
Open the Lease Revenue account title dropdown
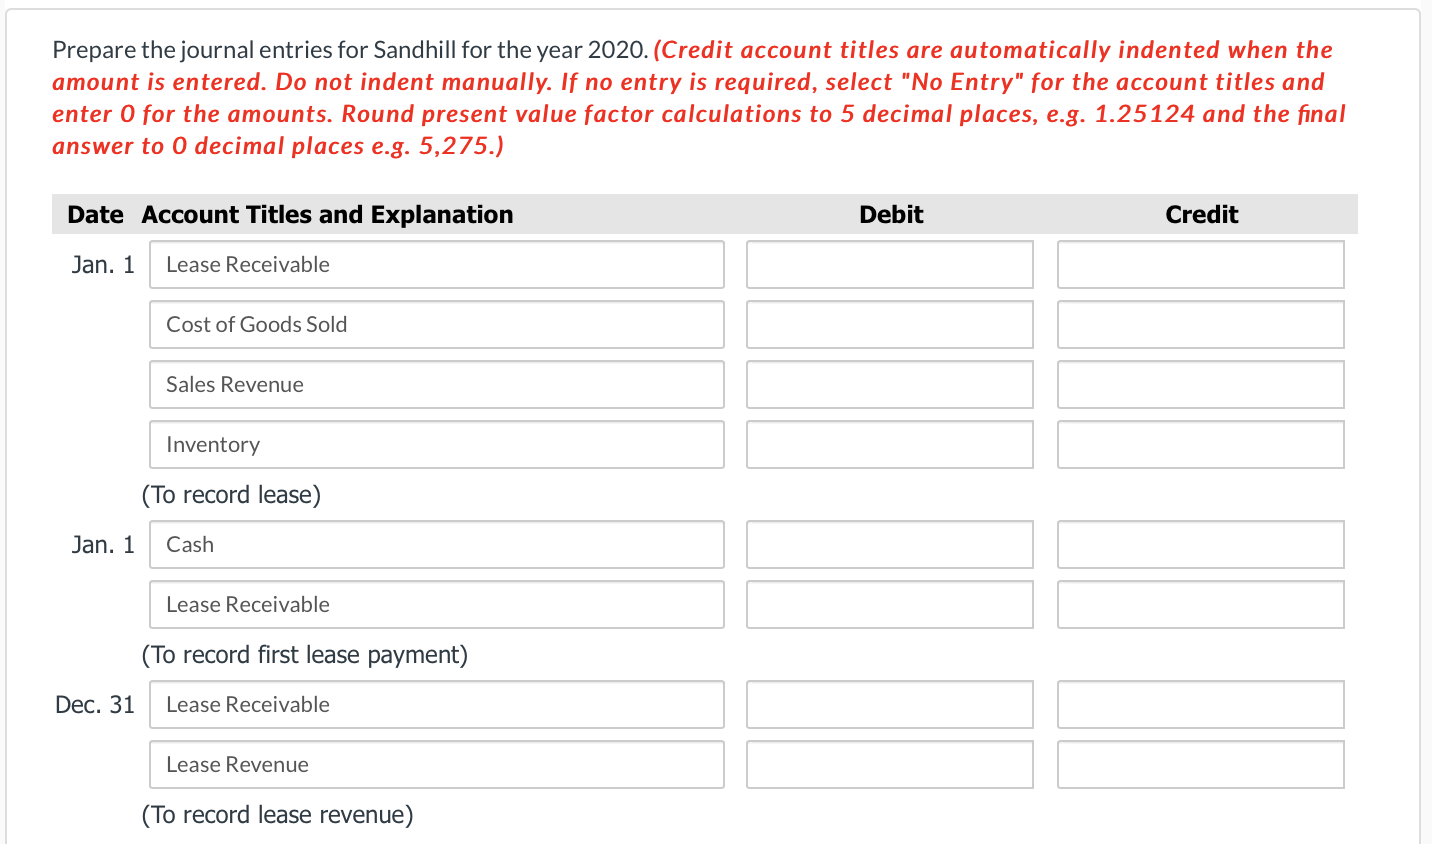point(436,764)
